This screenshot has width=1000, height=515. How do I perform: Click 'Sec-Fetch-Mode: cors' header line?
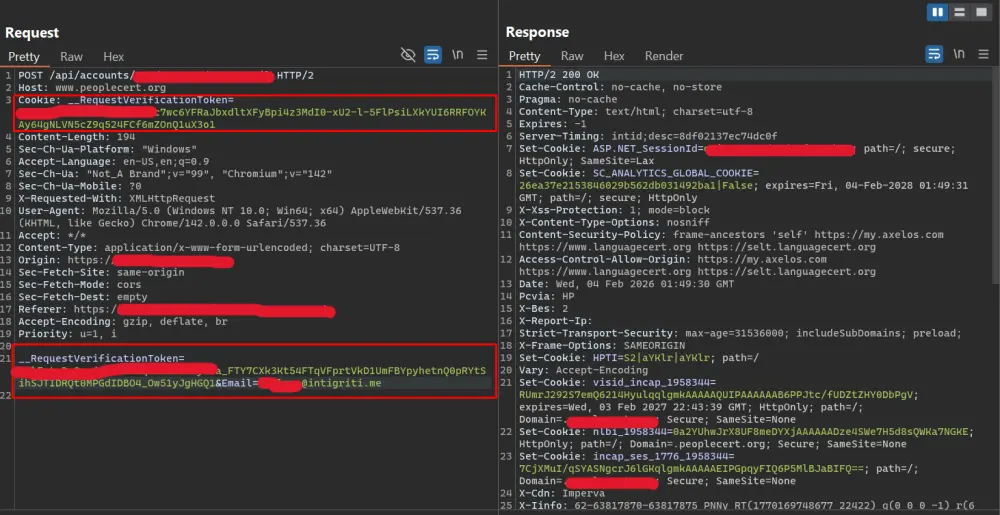(80, 284)
